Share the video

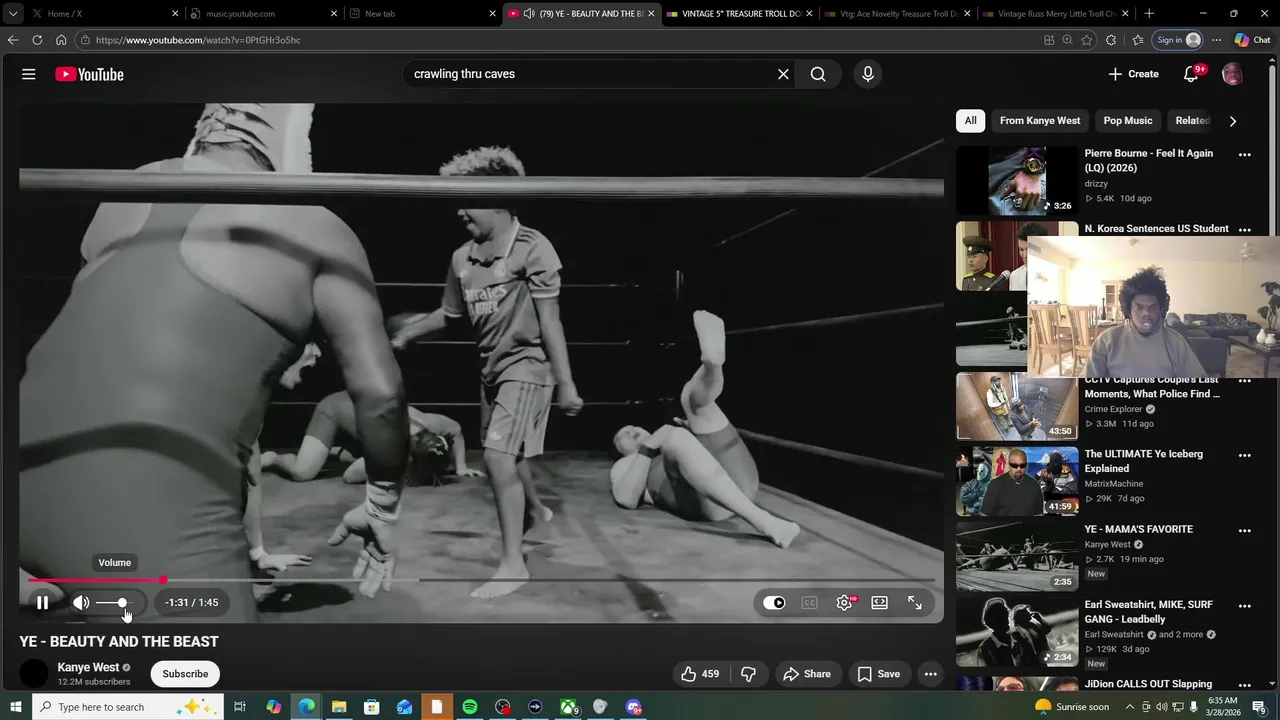(807, 674)
